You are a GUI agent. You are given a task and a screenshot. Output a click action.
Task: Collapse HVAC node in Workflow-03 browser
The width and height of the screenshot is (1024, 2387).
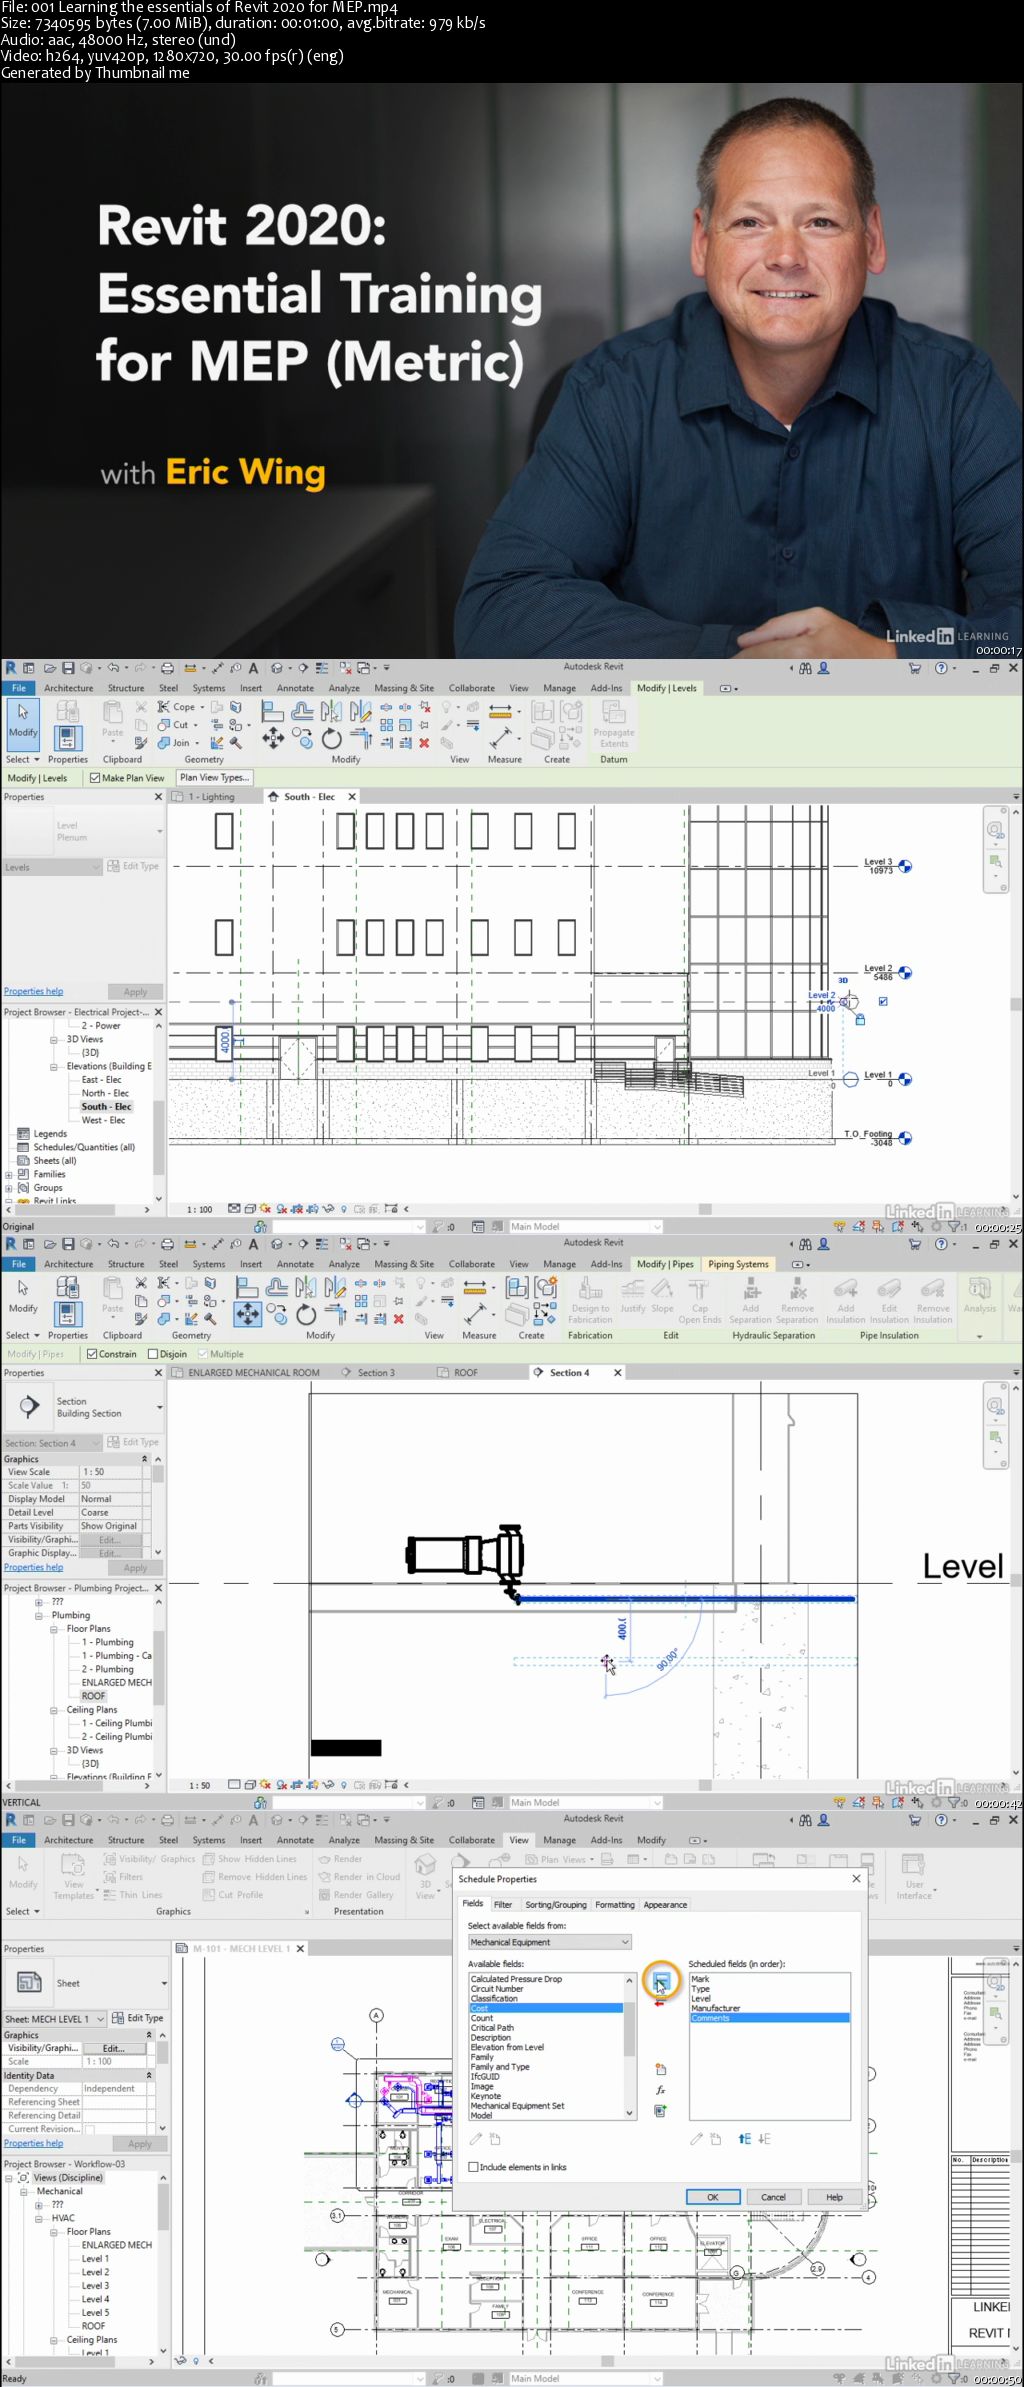point(39,2218)
